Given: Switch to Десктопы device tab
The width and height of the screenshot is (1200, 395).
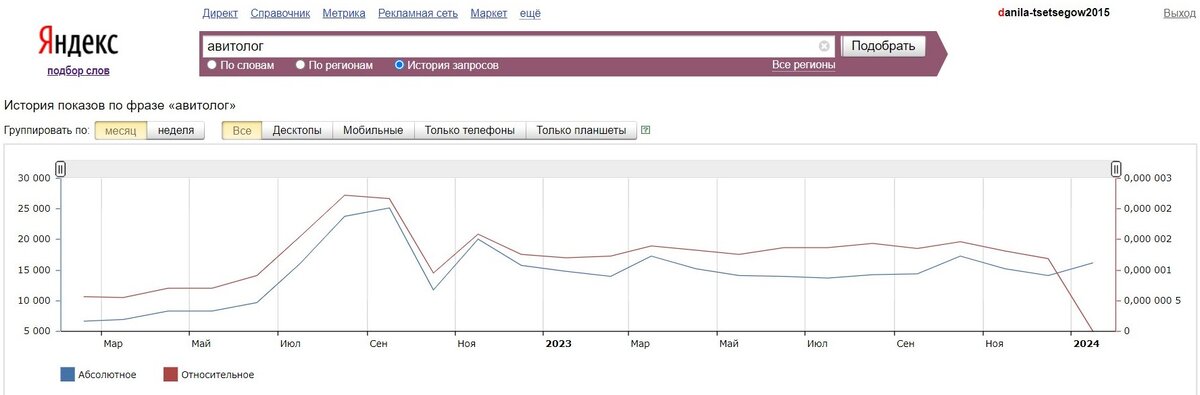Looking at the screenshot, I should [297, 130].
